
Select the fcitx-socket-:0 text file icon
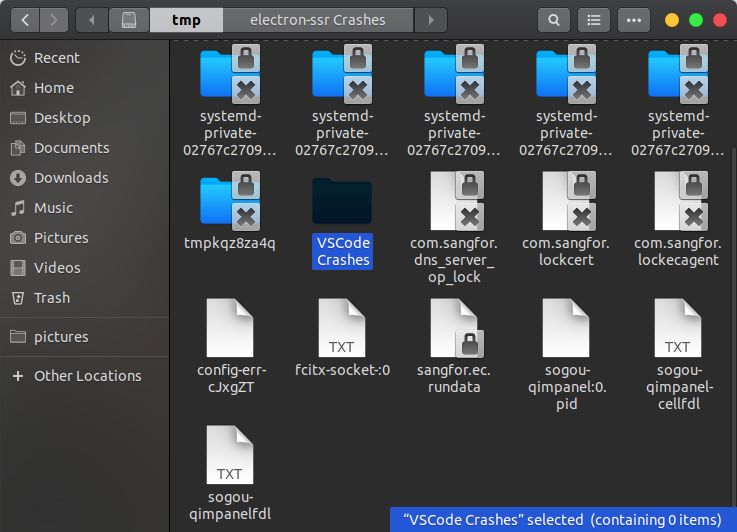[x=342, y=328]
